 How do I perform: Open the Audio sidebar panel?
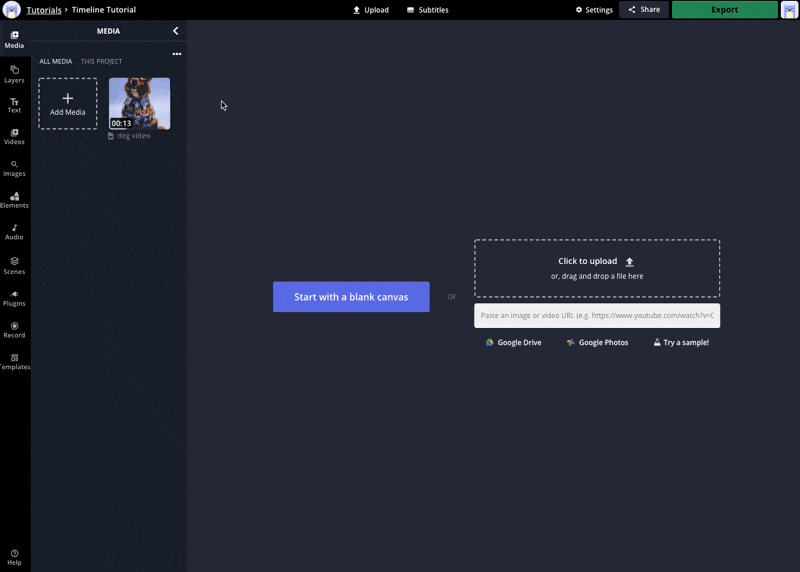click(x=14, y=232)
